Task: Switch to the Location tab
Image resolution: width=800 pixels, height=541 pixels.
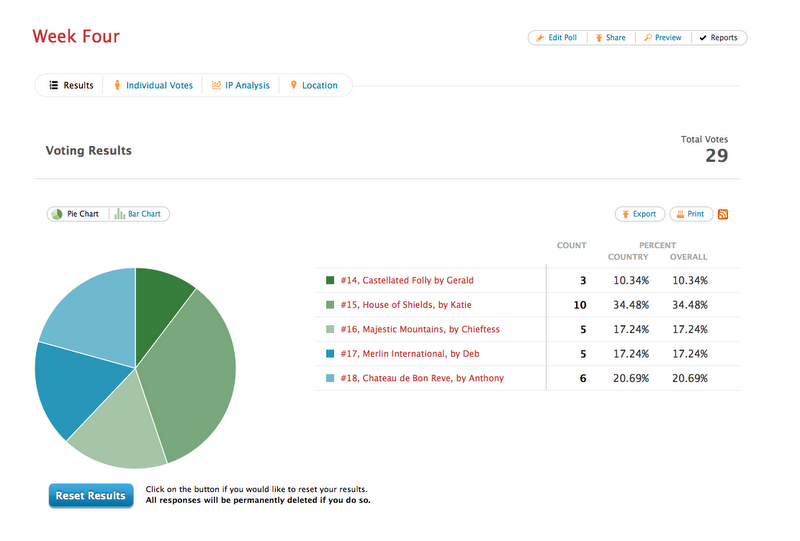Action: pyautogui.click(x=314, y=85)
